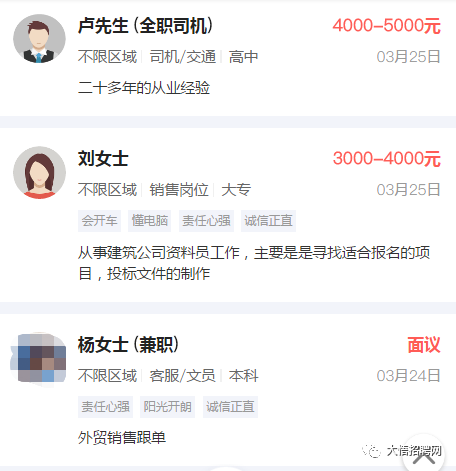This screenshot has height=471, width=456.
Task: Tap the WeChat logo near 大悟招聘网
Action: coord(371,451)
